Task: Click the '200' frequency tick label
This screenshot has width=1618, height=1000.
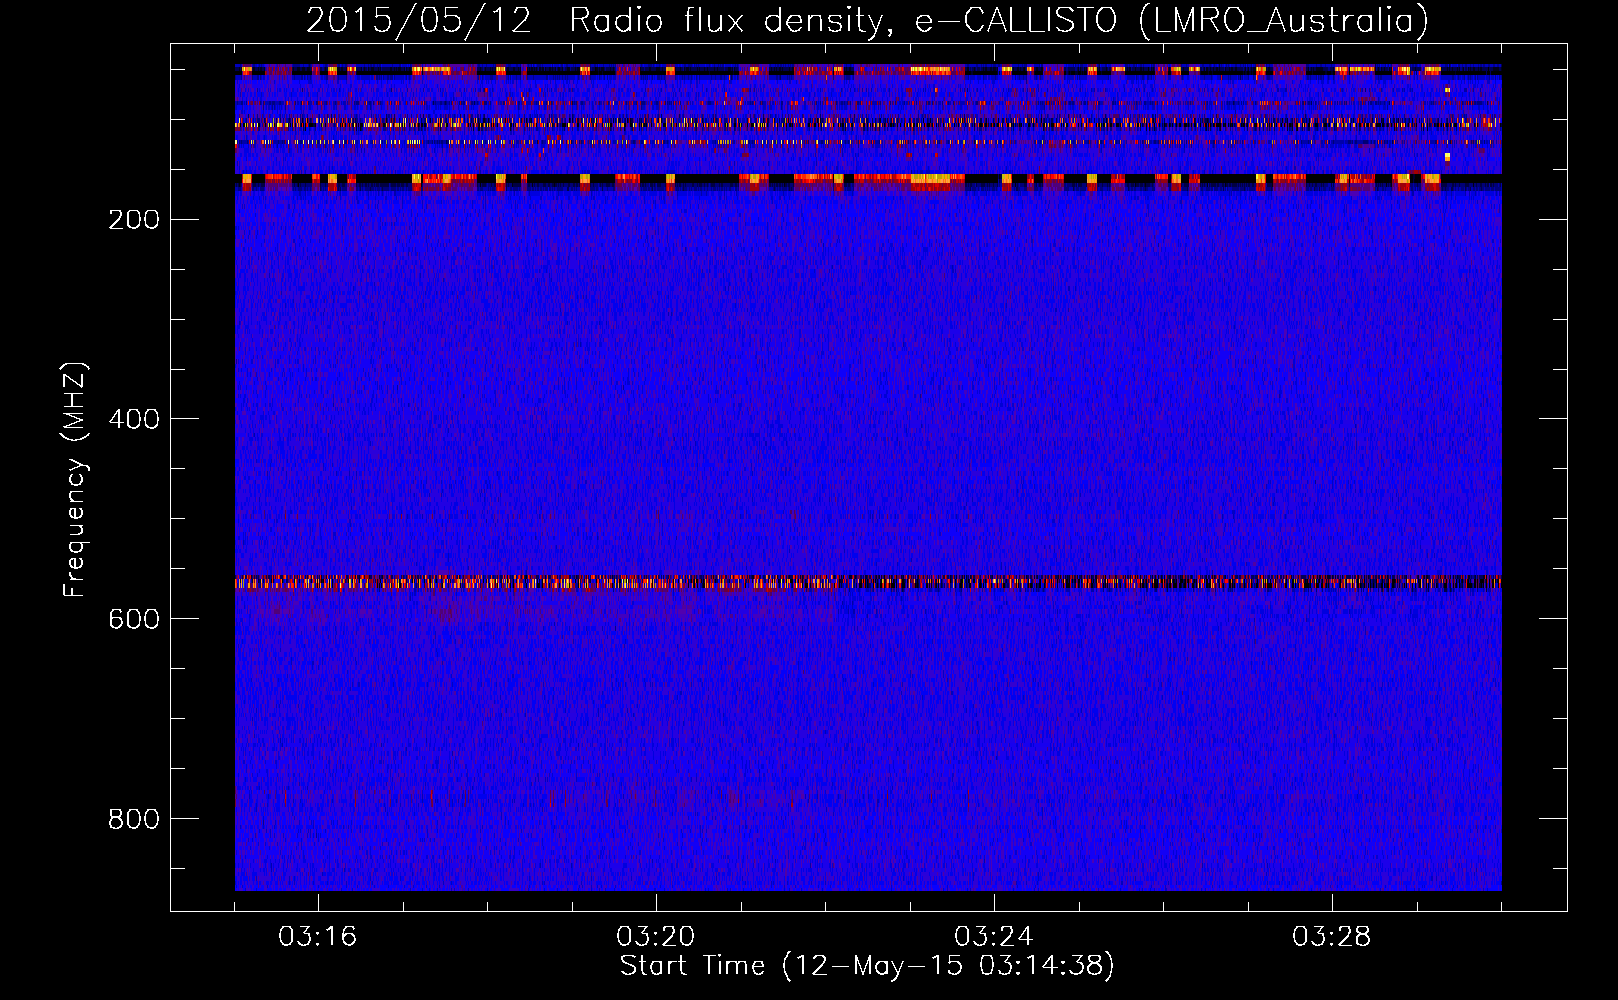Action: 134,220
